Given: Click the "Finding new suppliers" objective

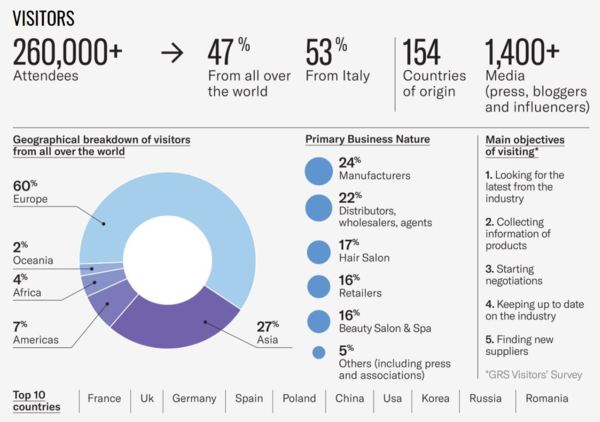Looking at the screenshot, I should 520,345.
